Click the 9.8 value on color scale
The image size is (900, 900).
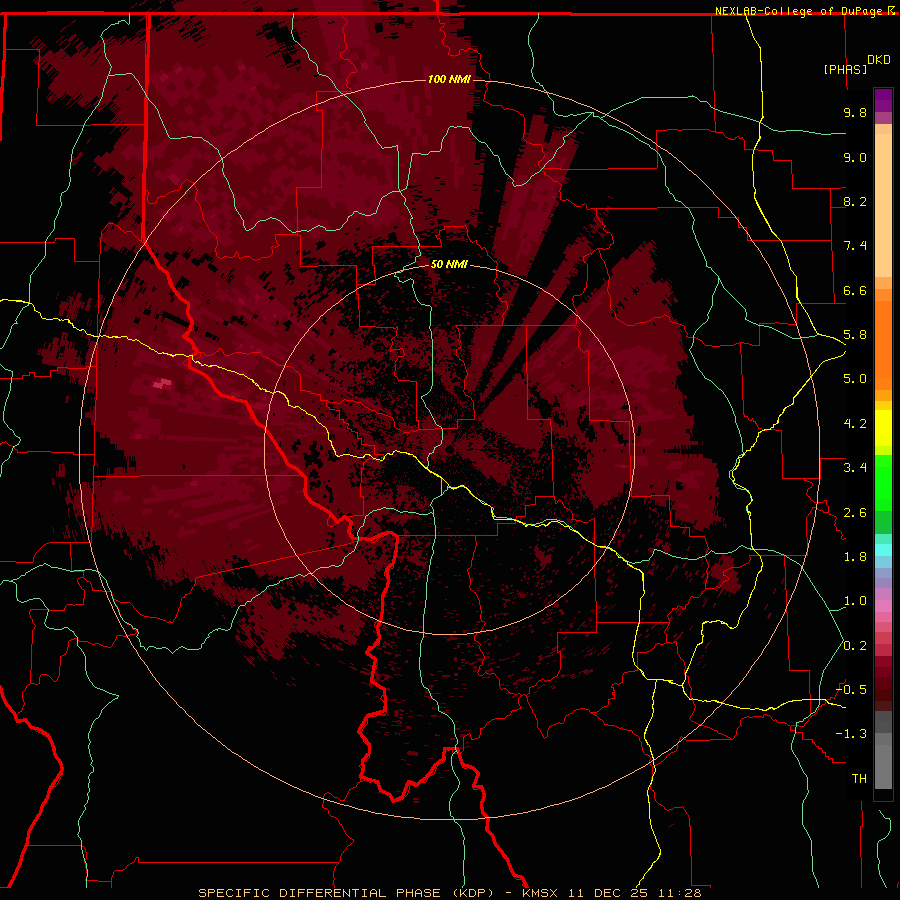(855, 112)
